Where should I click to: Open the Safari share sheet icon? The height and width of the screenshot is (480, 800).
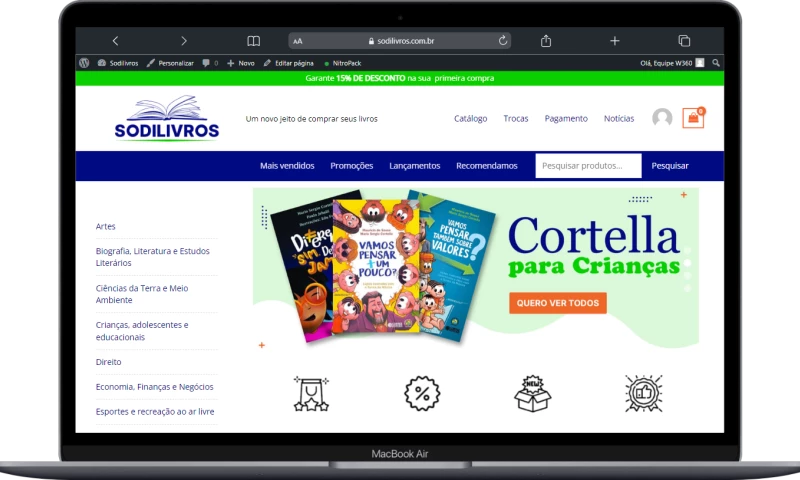pos(546,41)
